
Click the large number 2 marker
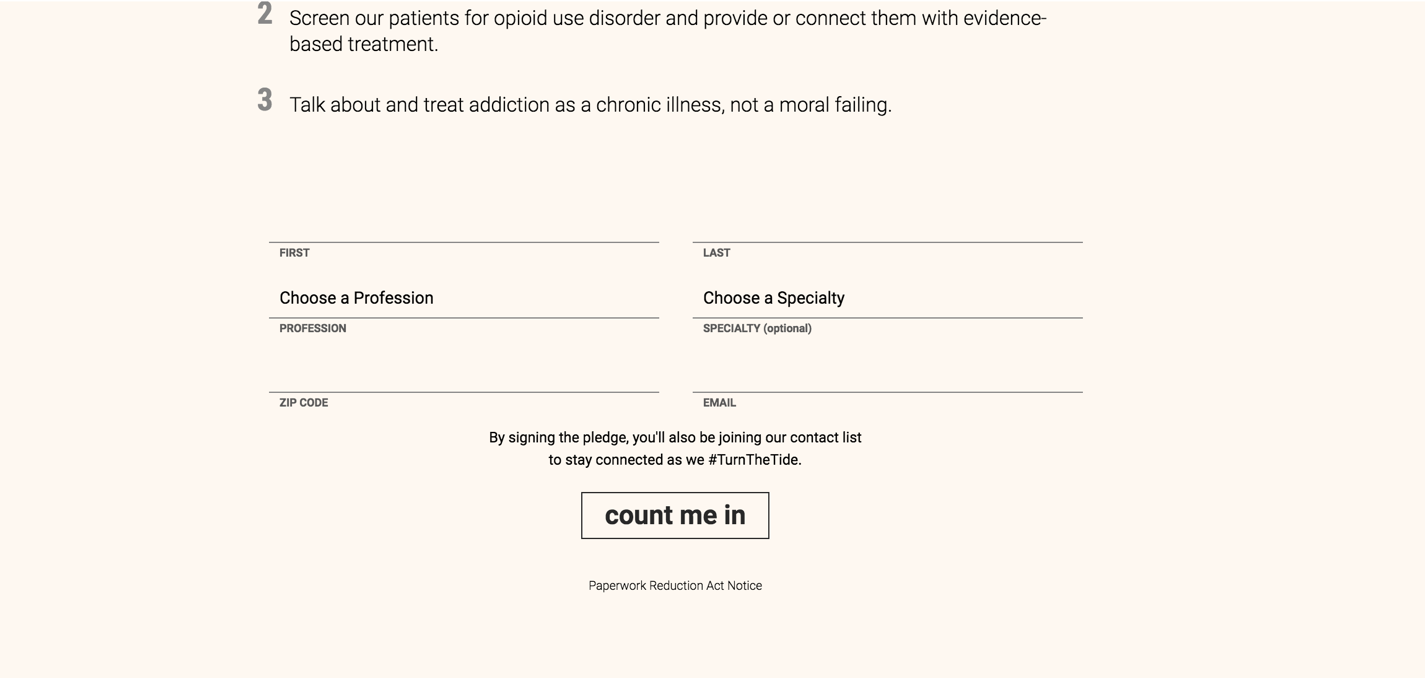coord(265,14)
